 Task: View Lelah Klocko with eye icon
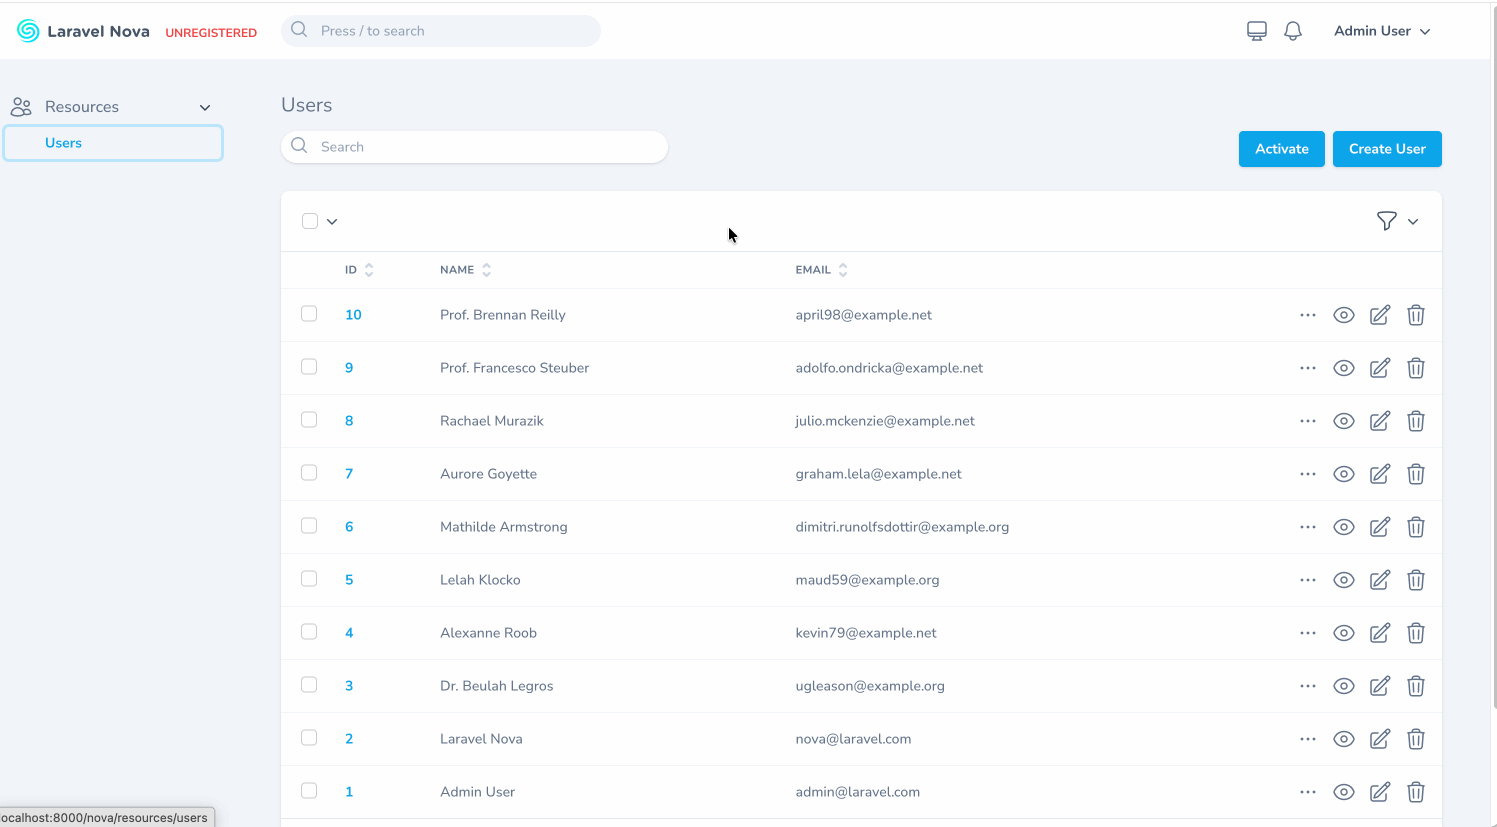click(x=1344, y=580)
